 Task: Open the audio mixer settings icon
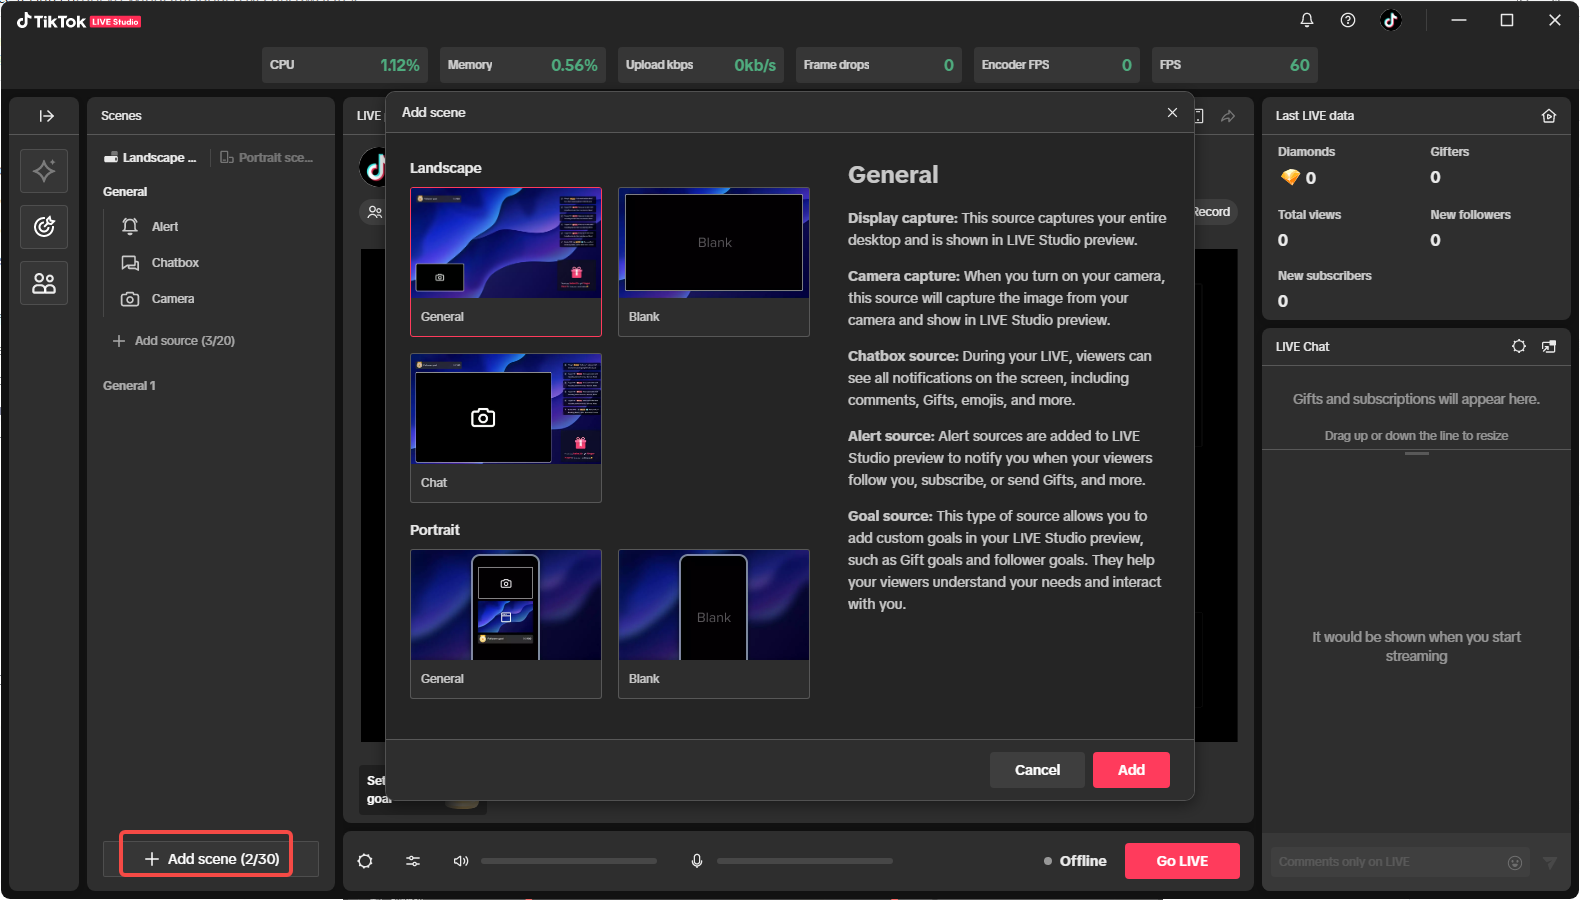point(413,861)
